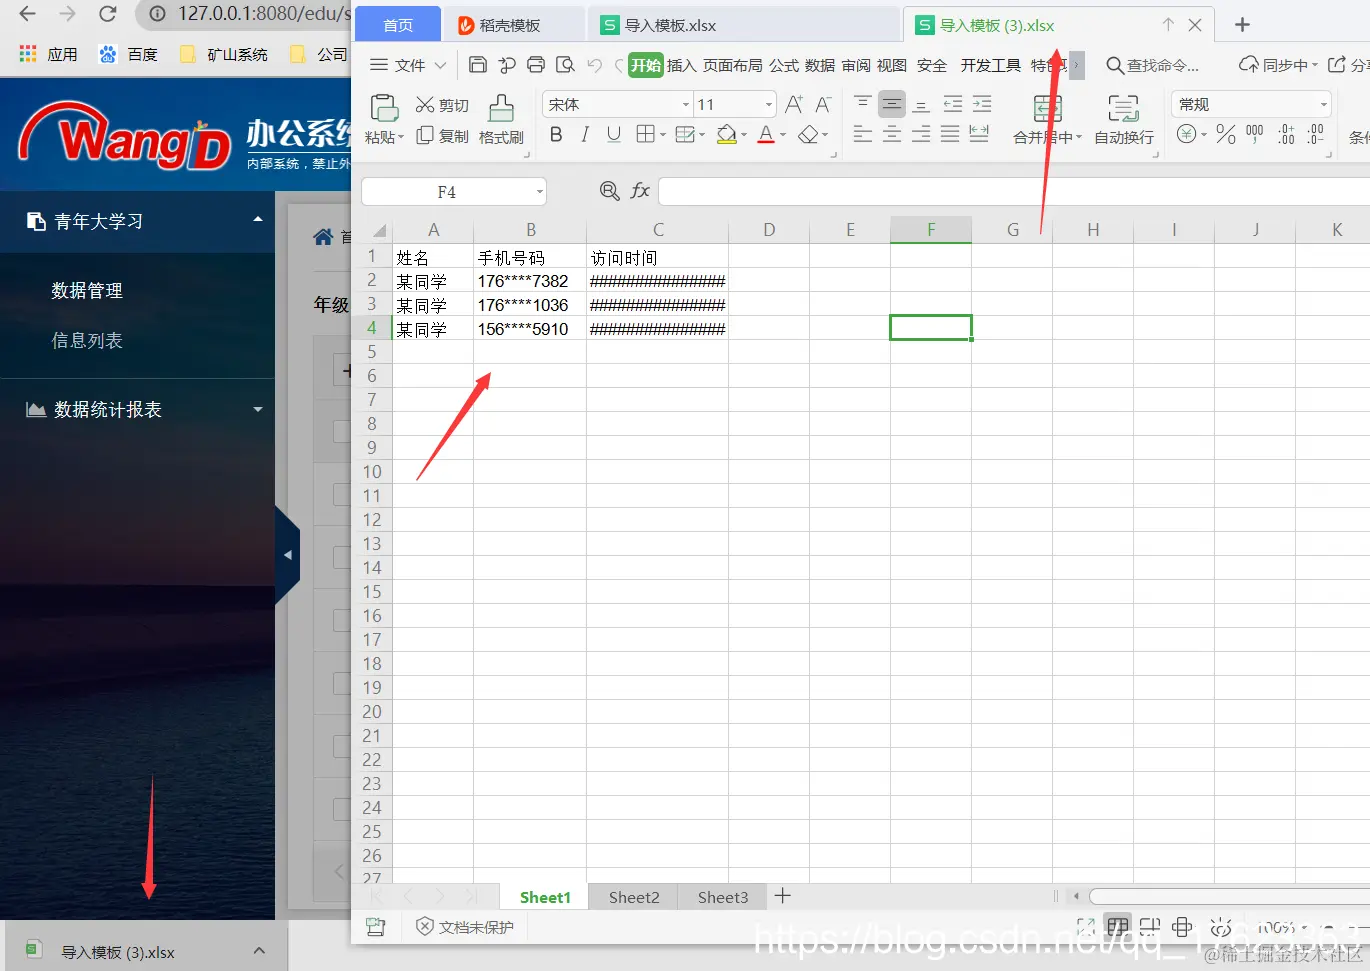The height and width of the screenshot is (971, 1370).
Task: Select the Format Painter (格式刷) tool
Action: 501,120
